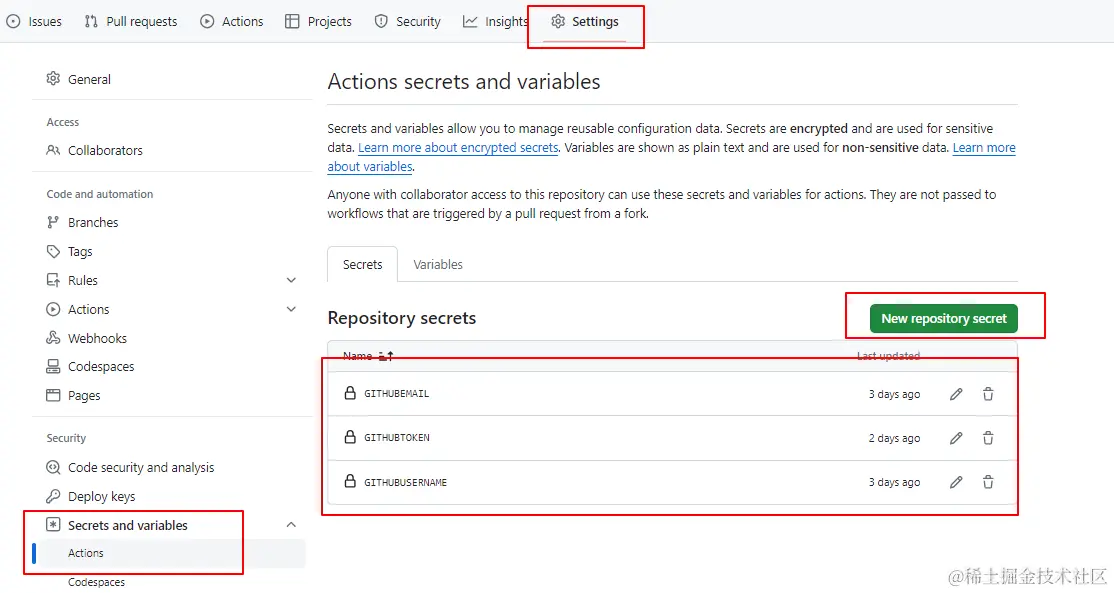Open the Security tab
Screen dimensions: 1114x593
(x=408, y=21)
